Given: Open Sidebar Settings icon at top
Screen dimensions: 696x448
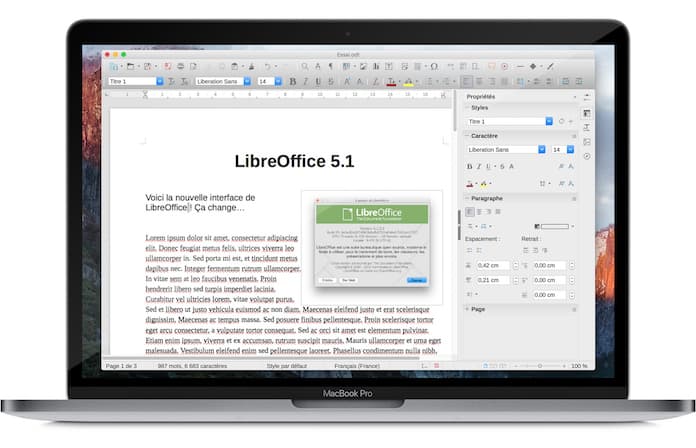Looking at the screenshot, I should tap(587, 97).
